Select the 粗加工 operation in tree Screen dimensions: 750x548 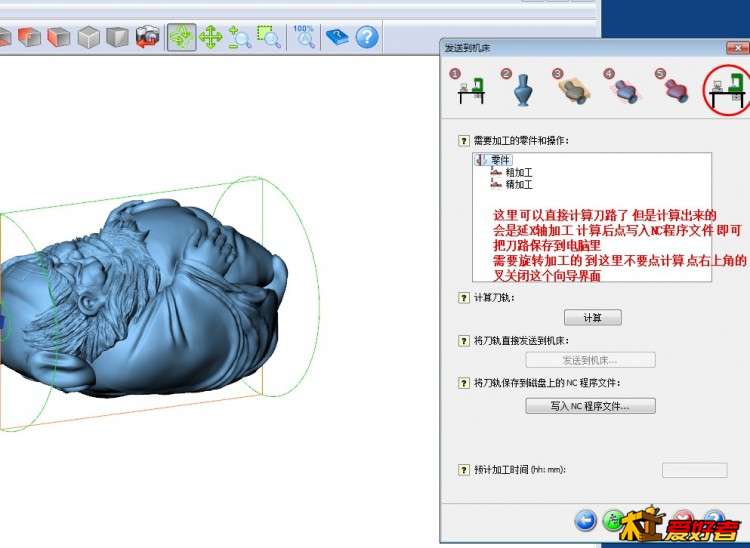[x=518, y=173]
